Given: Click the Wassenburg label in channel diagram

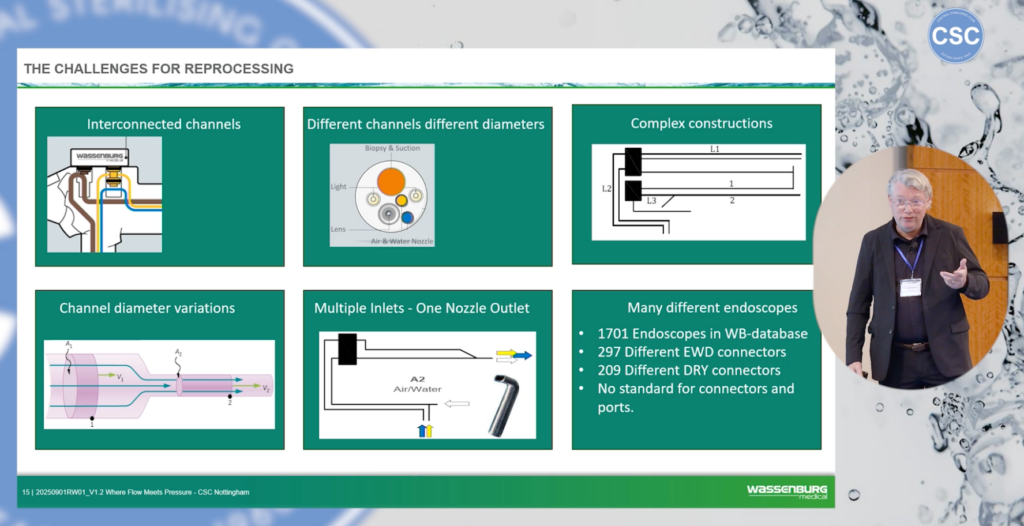Looking at the screenshot, I should point(99,157).
